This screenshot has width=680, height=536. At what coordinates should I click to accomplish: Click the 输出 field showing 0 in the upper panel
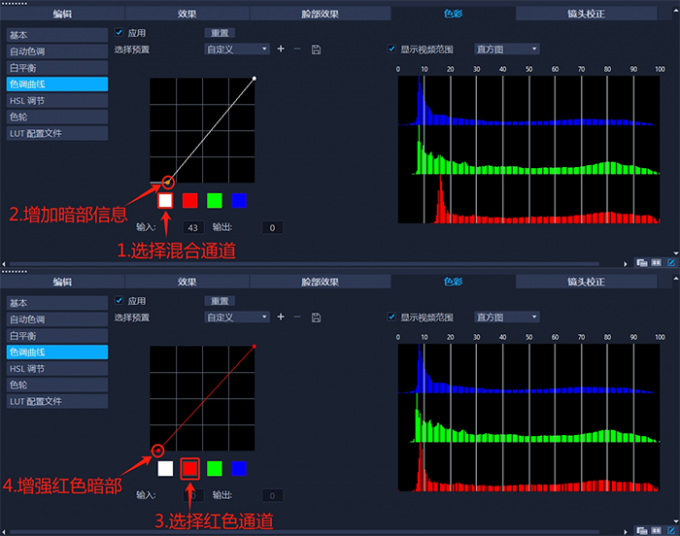pyautogui.click(x=272, y=228)
